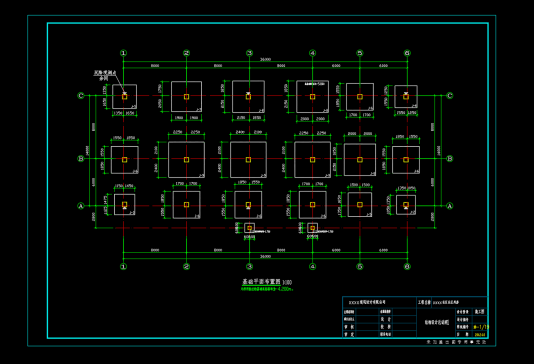534x364 pixels.
Task: Pick axis bubble B on right side
Action: coord(450,158)
